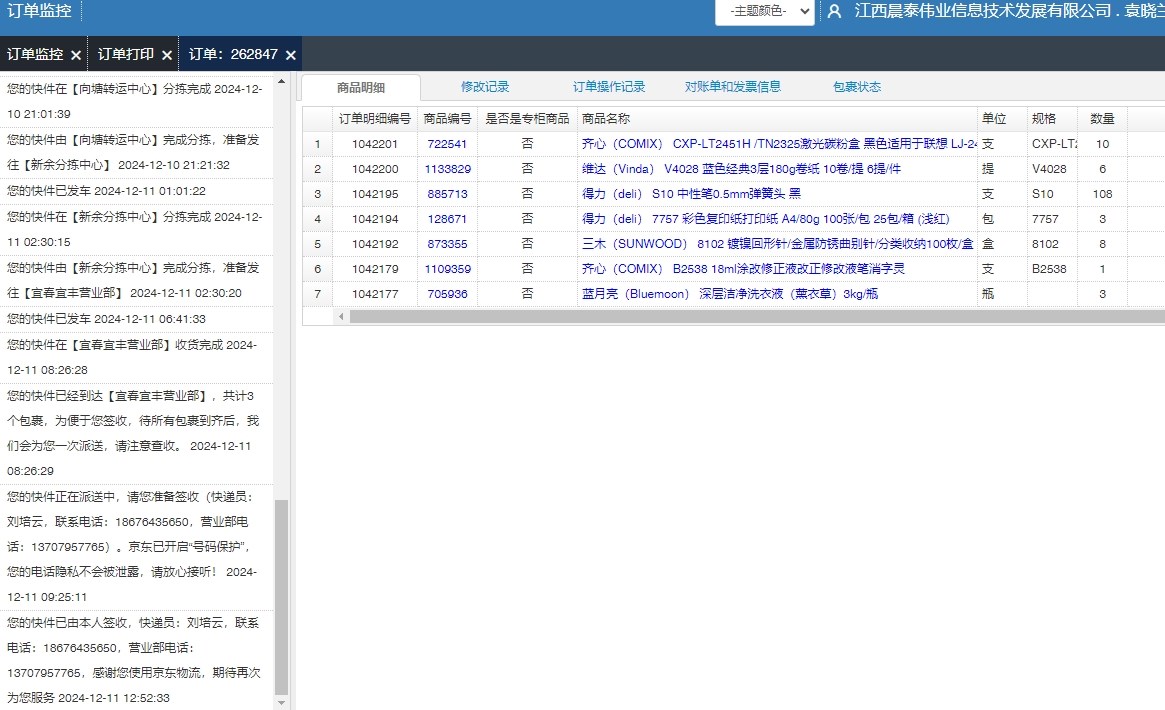Viewport: 1165px width, 710px height.
Task: Click the 单位 column header
Action: click(x=1002, y=119)
